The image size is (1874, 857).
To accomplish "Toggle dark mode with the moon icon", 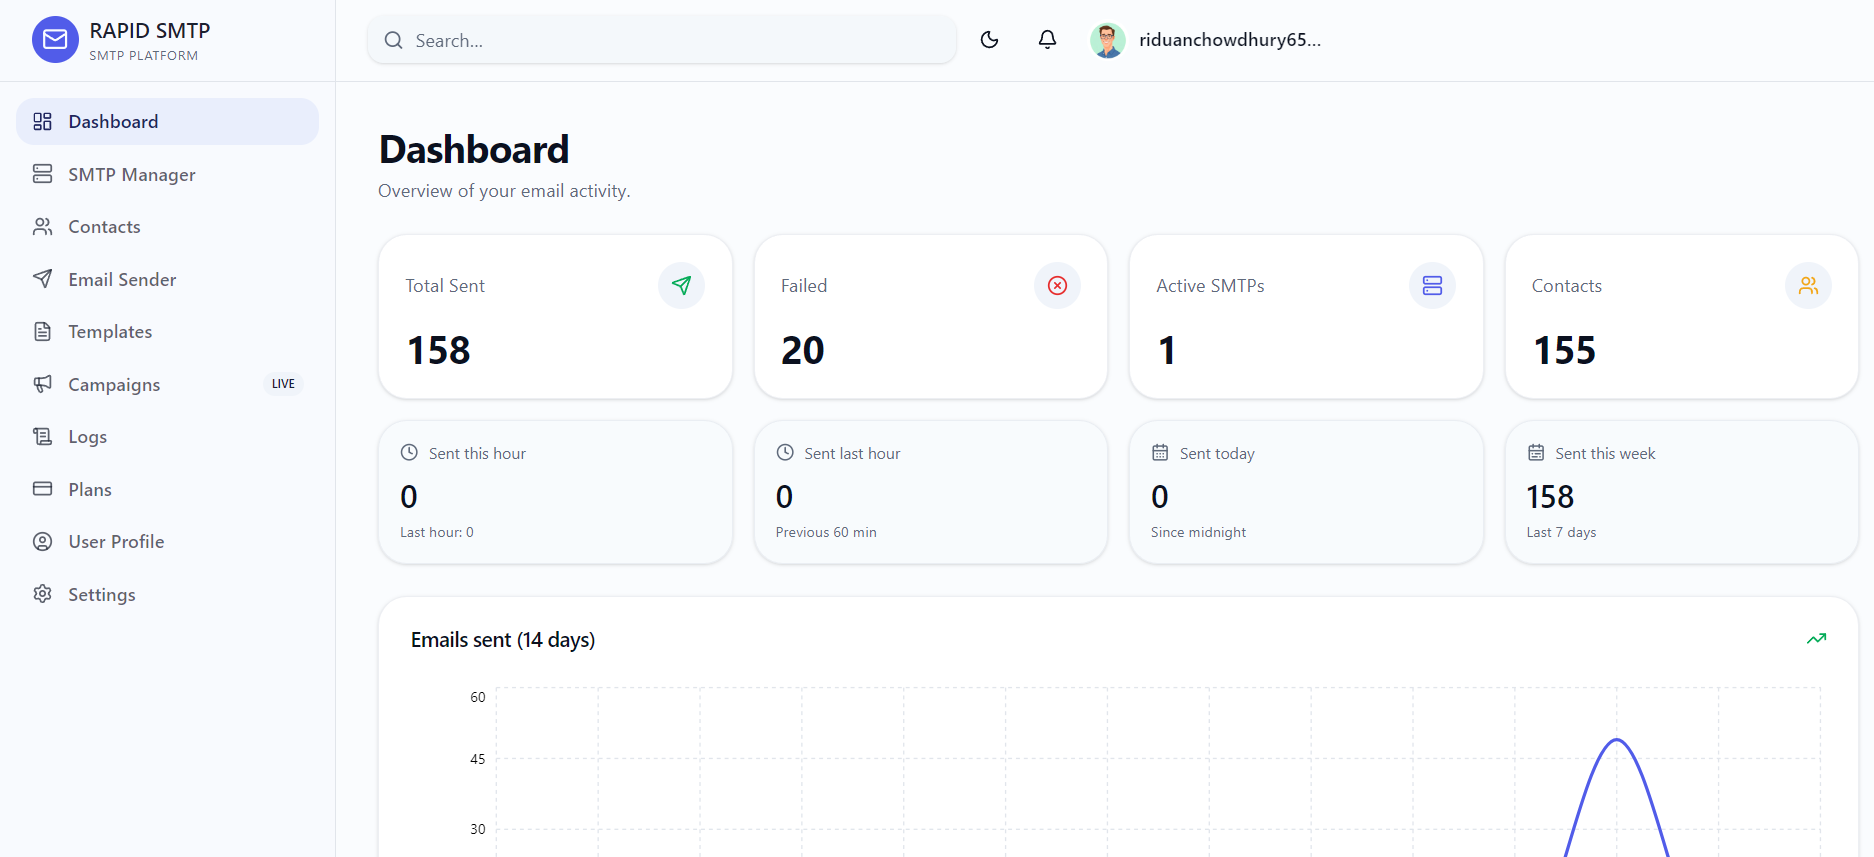I will [990, 40].
